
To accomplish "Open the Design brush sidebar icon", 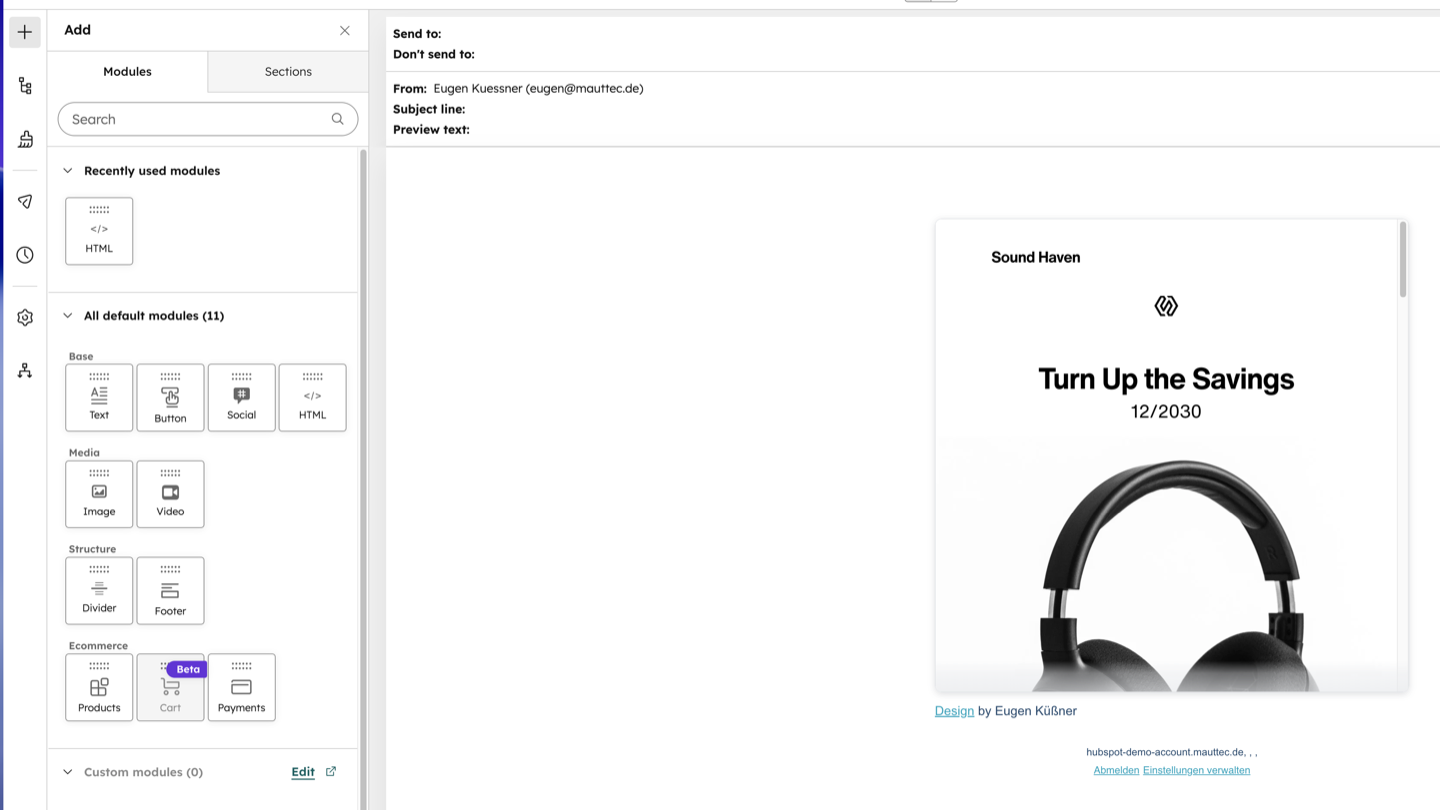I will [24, 139].
